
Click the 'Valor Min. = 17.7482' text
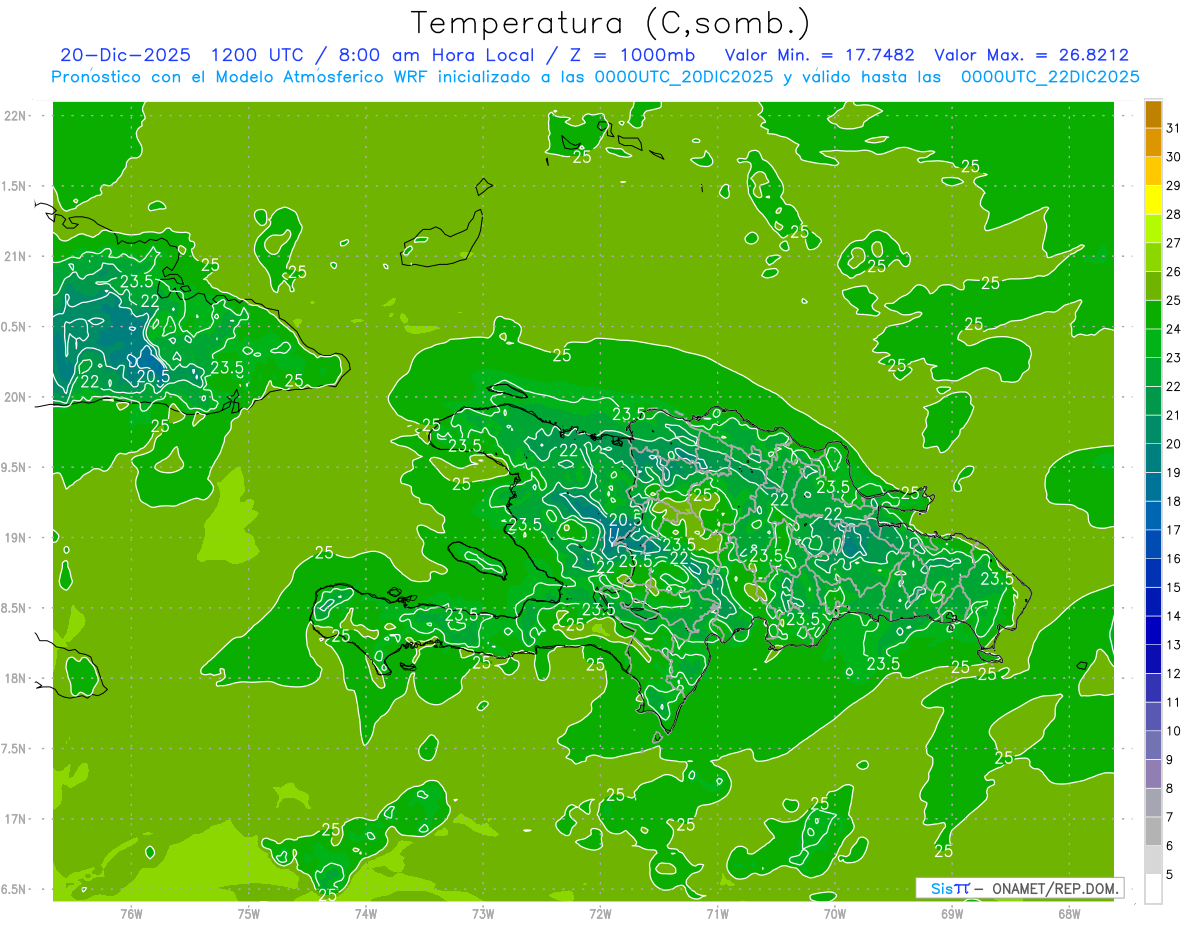(x=819, y=55)
